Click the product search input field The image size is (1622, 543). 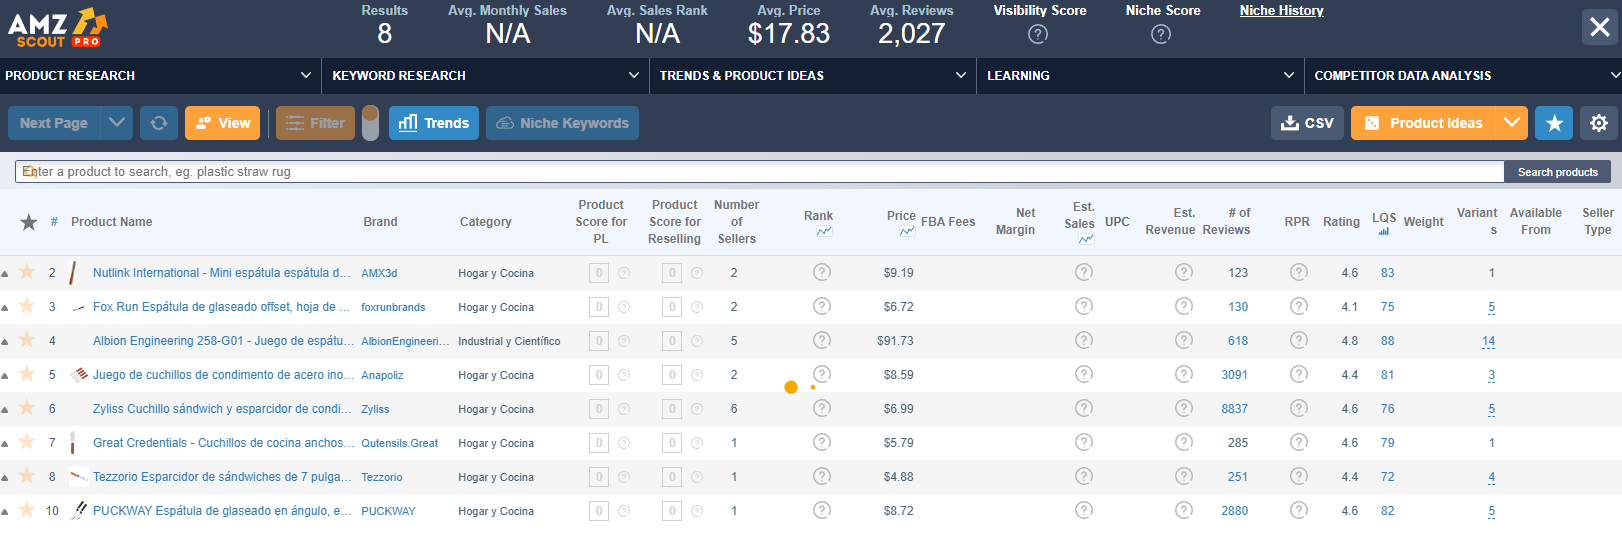coord(759,172)
